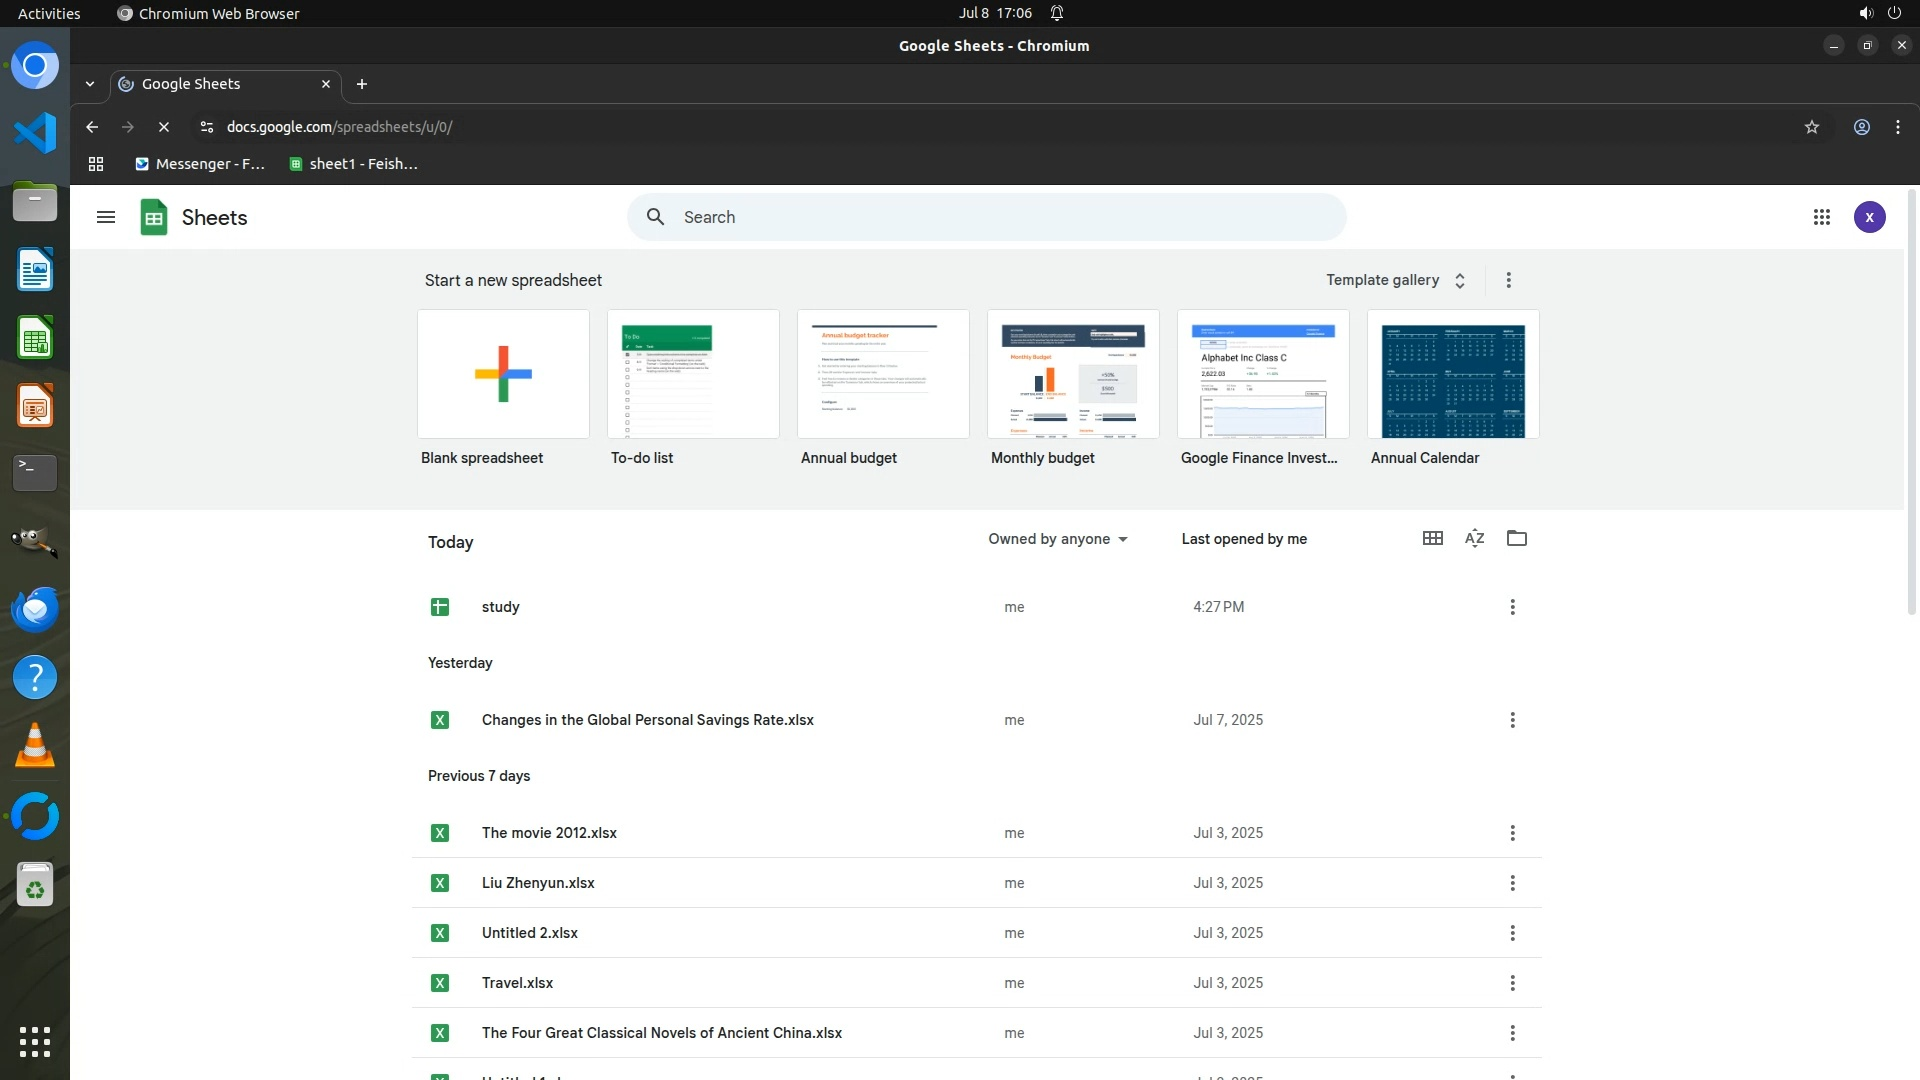The height and width of the screenshot is (1080, 1920).
Task: Open more options for Travel.xlsx
Action: point(1512,983)
